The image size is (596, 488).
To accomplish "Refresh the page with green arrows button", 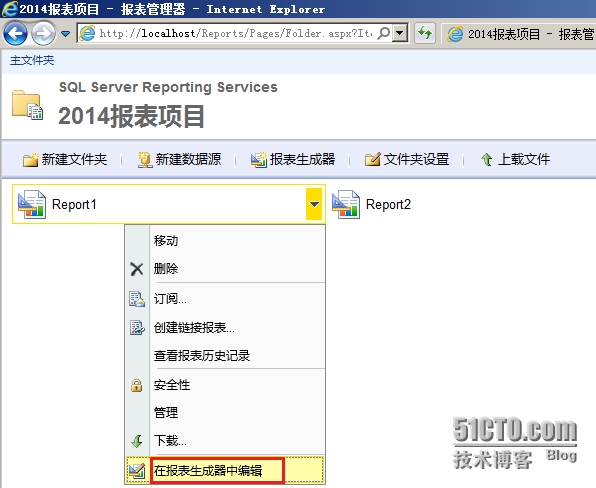I will point(425,33).
